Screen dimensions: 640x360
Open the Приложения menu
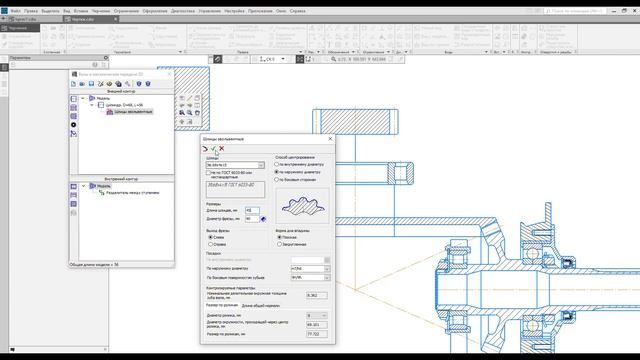click(260, 11)
